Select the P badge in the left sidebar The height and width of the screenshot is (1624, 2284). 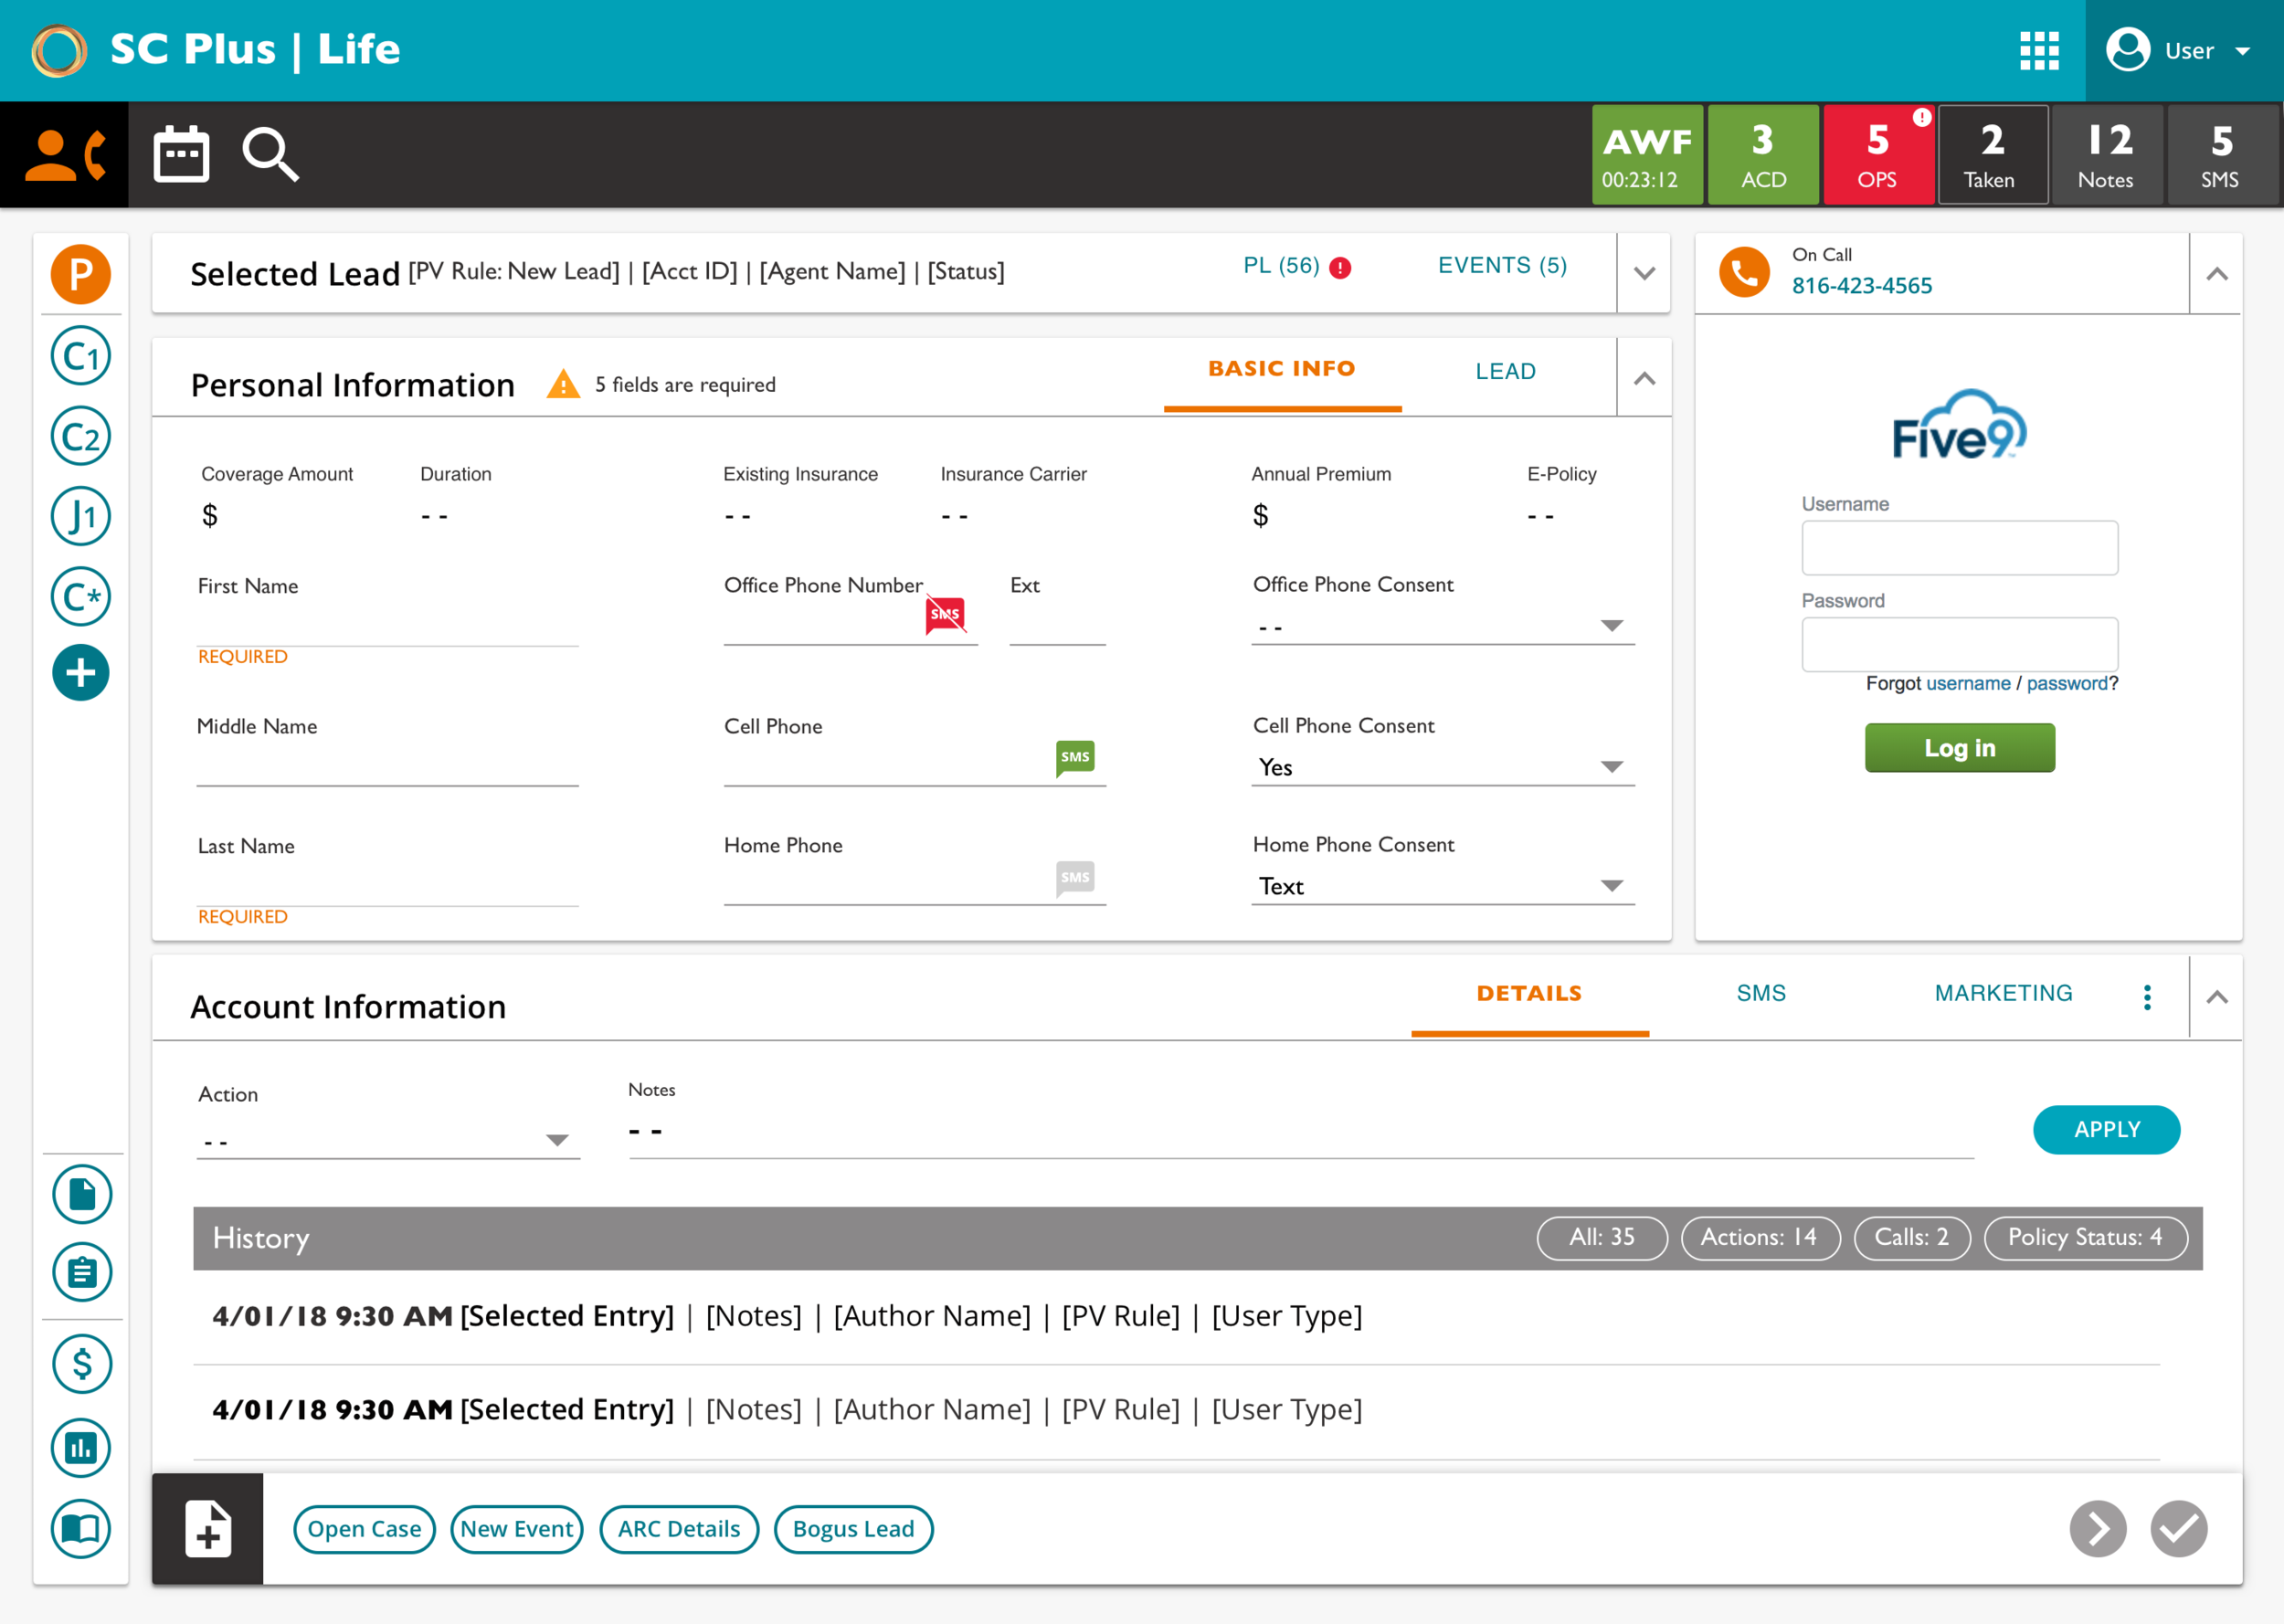point(80,273)
